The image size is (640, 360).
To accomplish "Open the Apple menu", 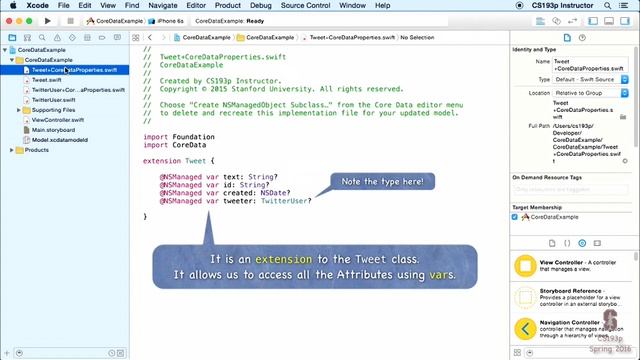I will [x=13, y=5].
